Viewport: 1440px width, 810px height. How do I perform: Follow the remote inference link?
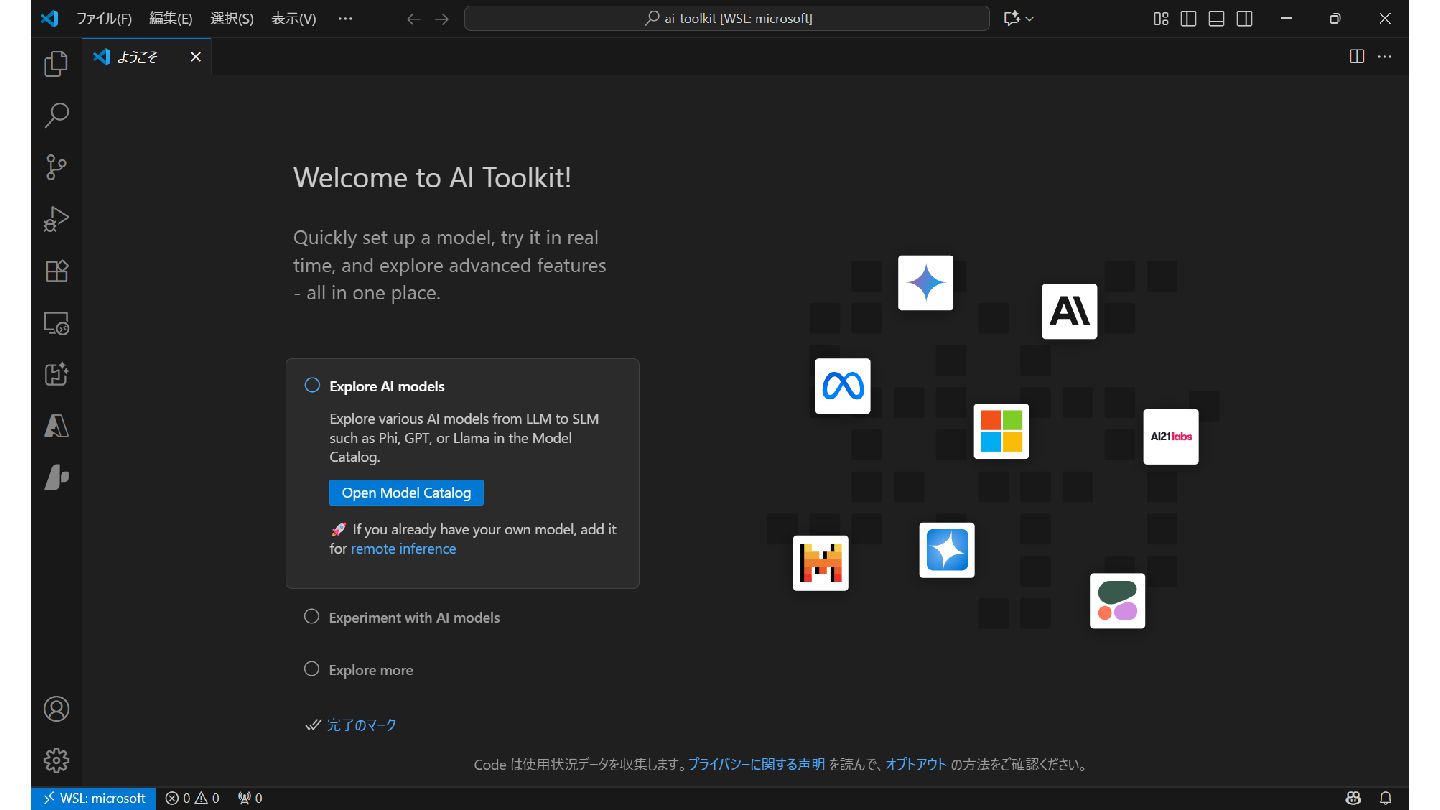(403, 549)
